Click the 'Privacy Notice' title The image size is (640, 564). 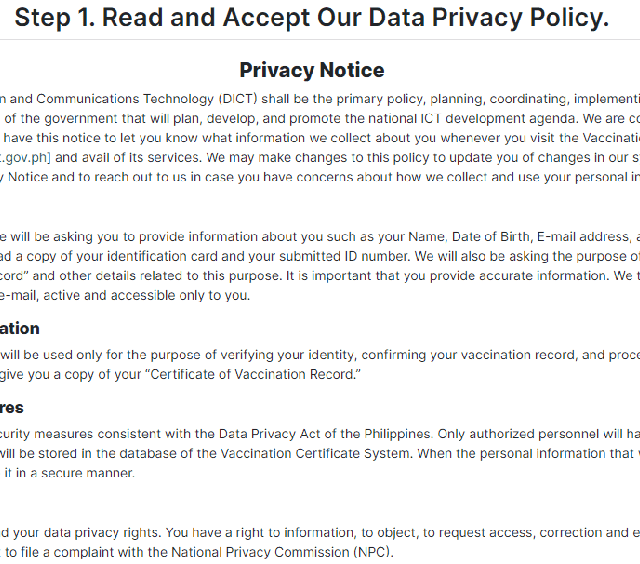pos(312,70)
